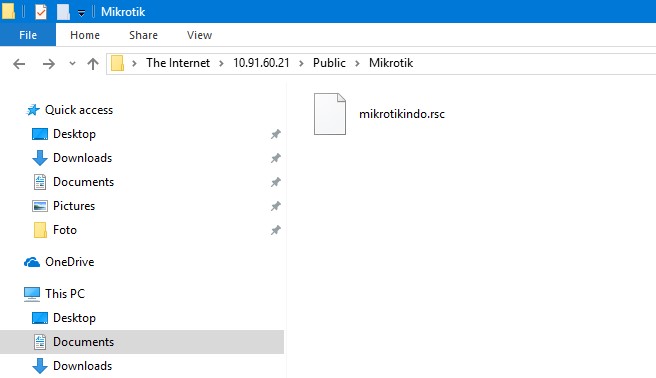Switch to the Home ribbon tab
656x378 pixels.
(x=85, y=35)
